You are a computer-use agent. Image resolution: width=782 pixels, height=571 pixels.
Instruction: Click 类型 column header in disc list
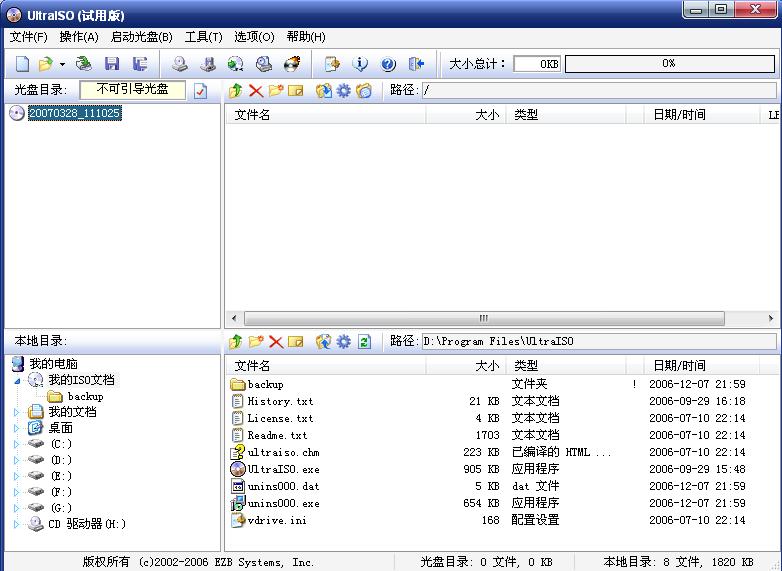(566, 115)
